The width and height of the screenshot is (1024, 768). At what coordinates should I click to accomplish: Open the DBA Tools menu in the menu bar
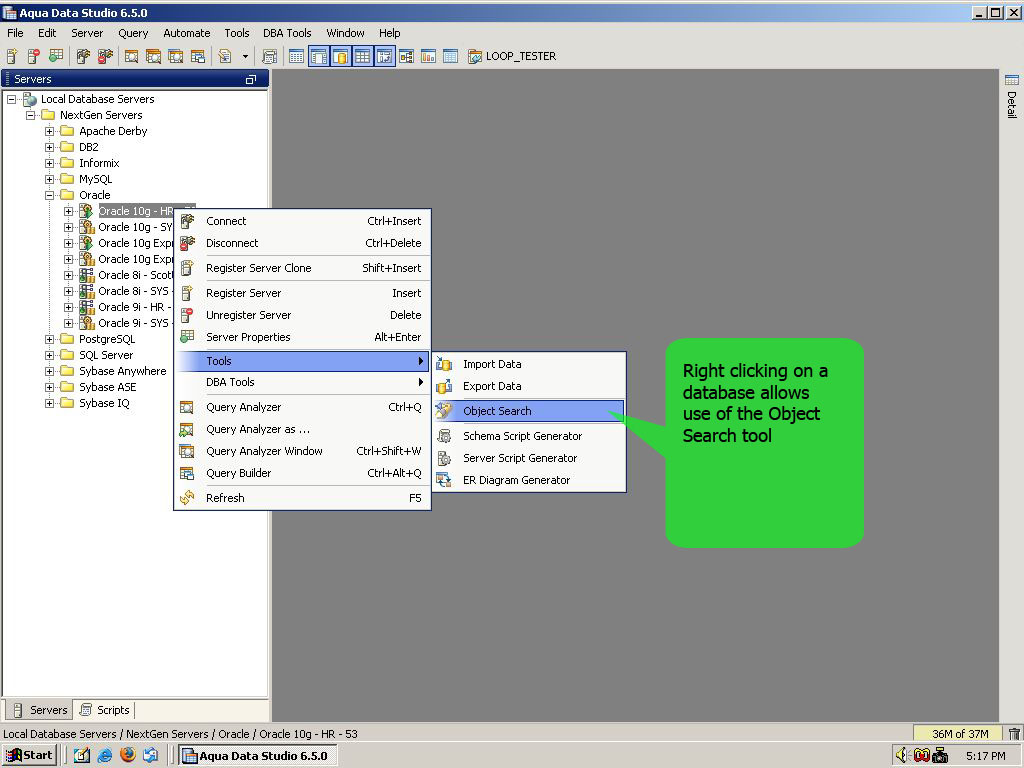click(287, 33)
